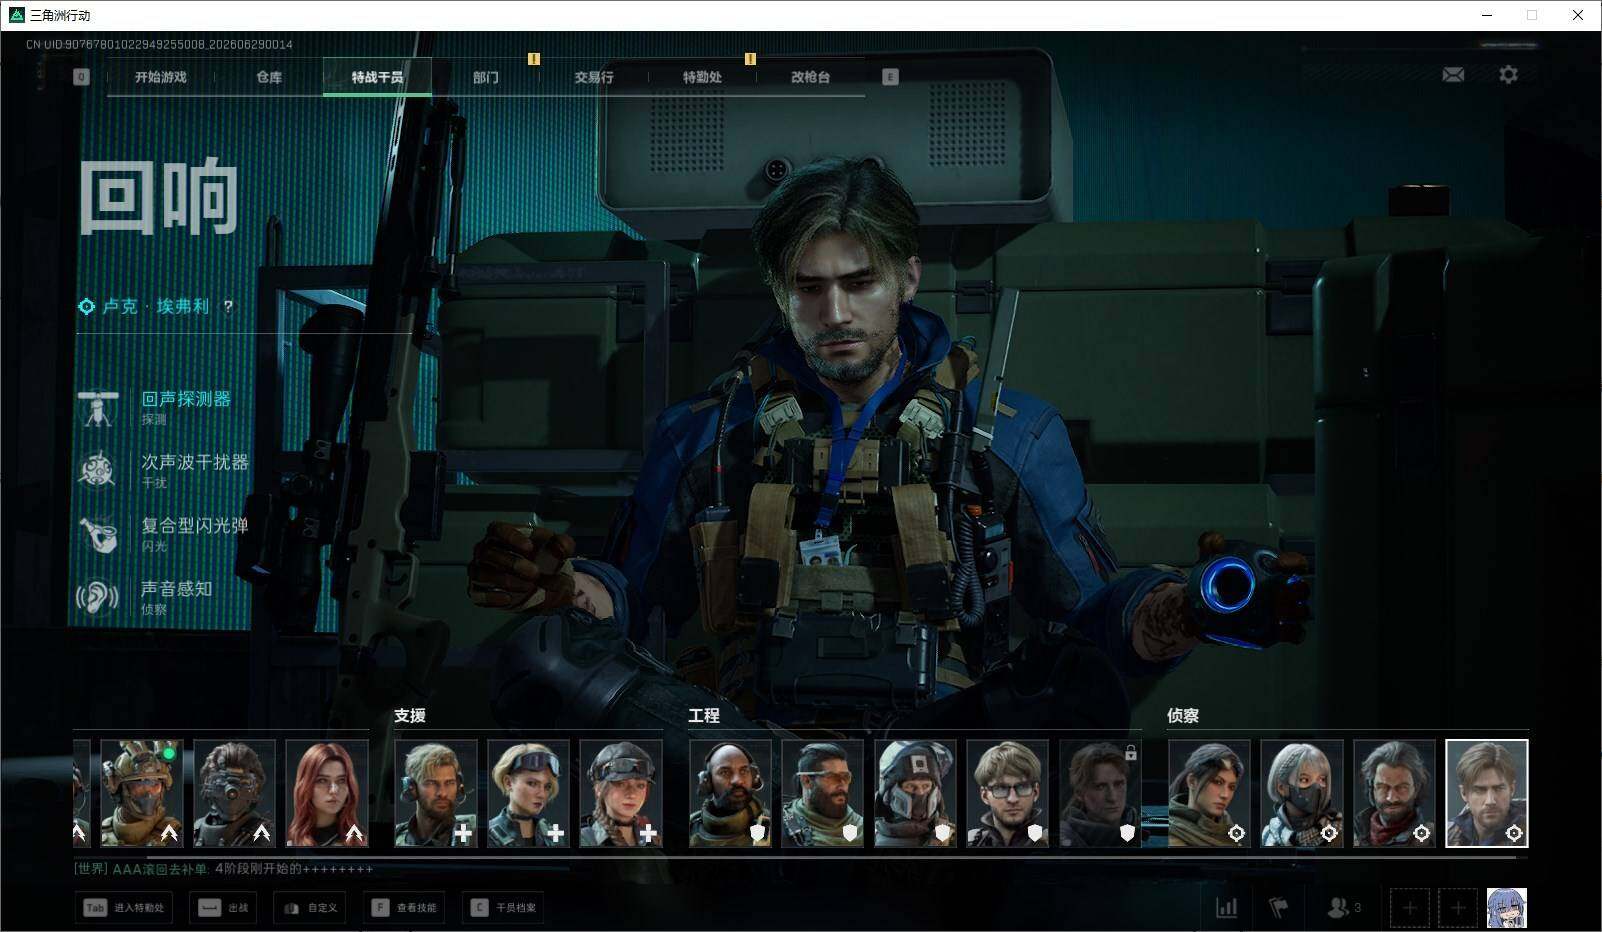Open the bar chart statistics icon
Viewport: 1602px width, 932px height.
click(x=1226, y=907)
